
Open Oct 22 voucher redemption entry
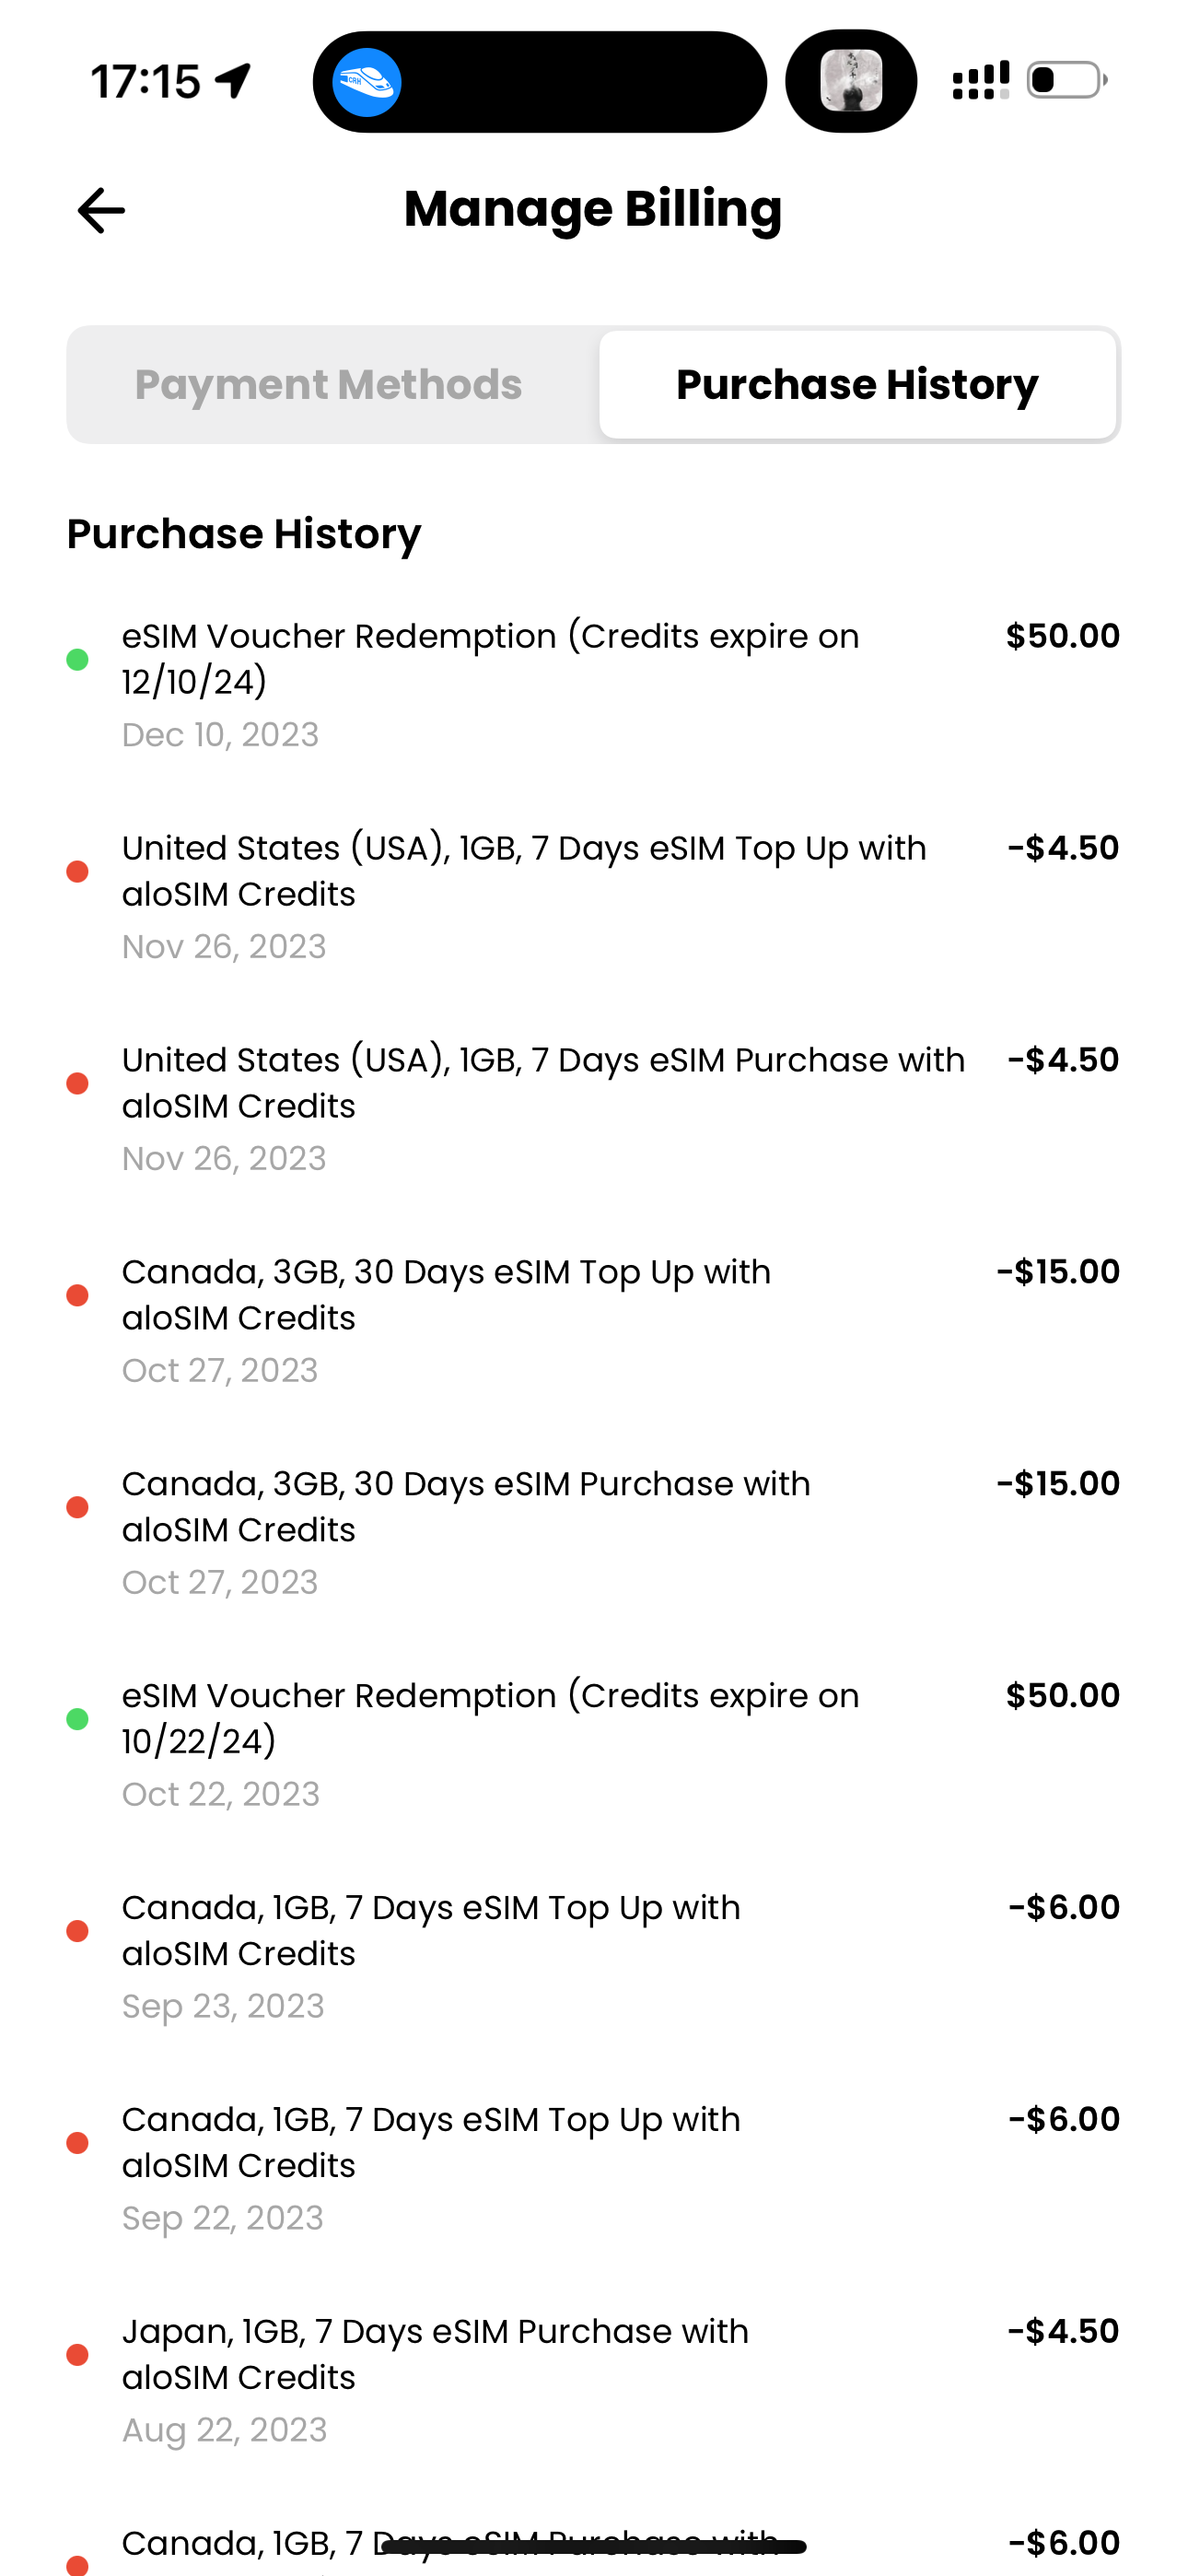pyautogui.click(x=490, y=1719)
